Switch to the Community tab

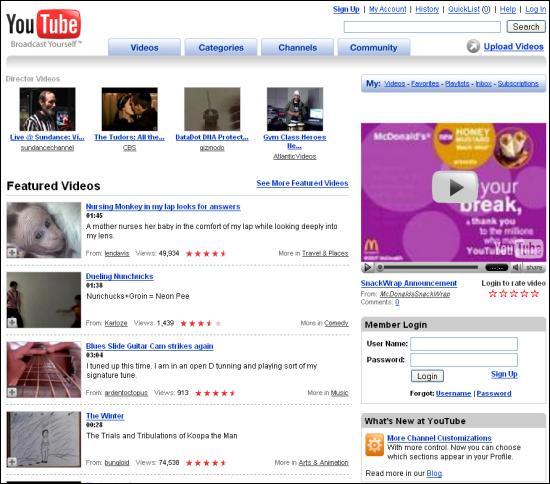[x=374, y=47]
